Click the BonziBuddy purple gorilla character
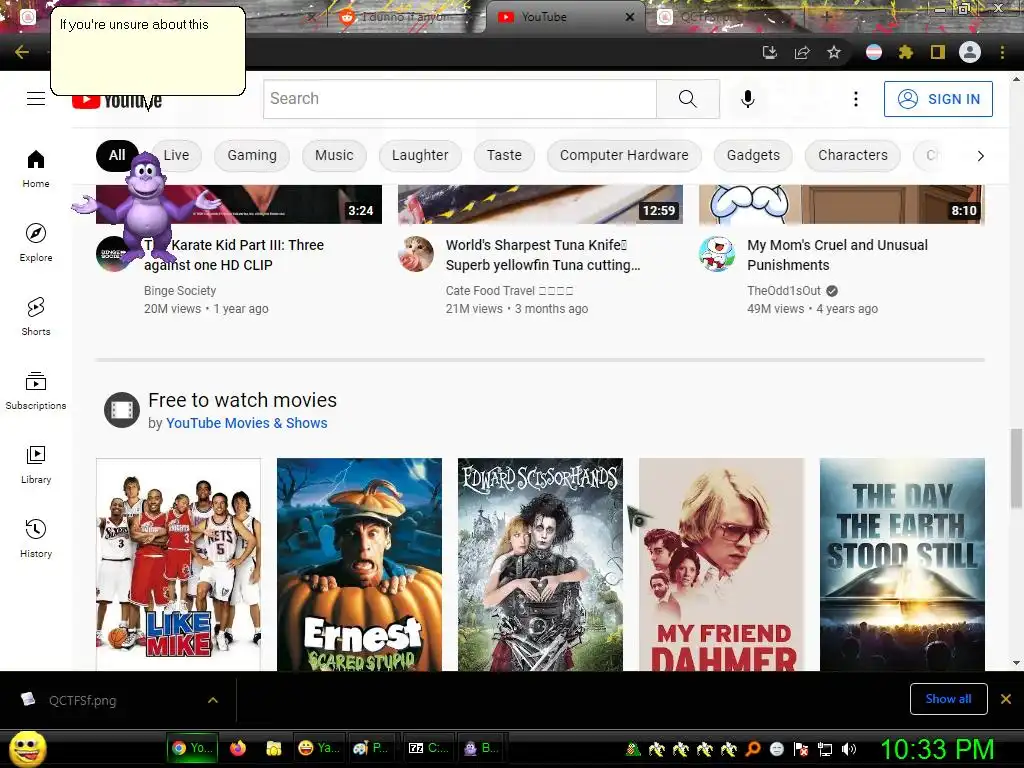Screen dimensions: 1024x768 (x=145, y=206)
